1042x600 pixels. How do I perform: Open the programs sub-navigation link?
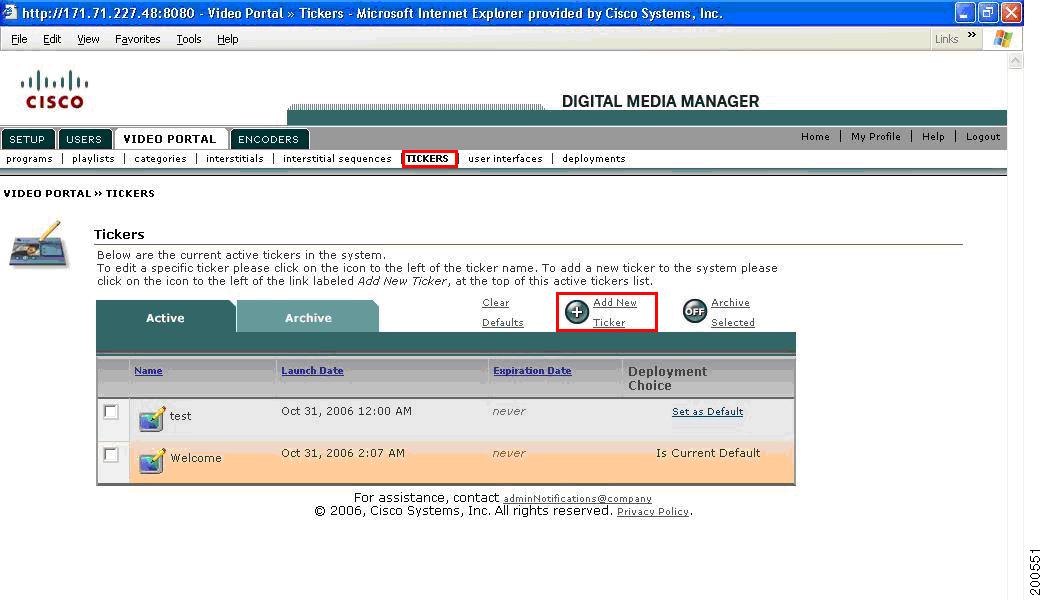pos(29,159)
